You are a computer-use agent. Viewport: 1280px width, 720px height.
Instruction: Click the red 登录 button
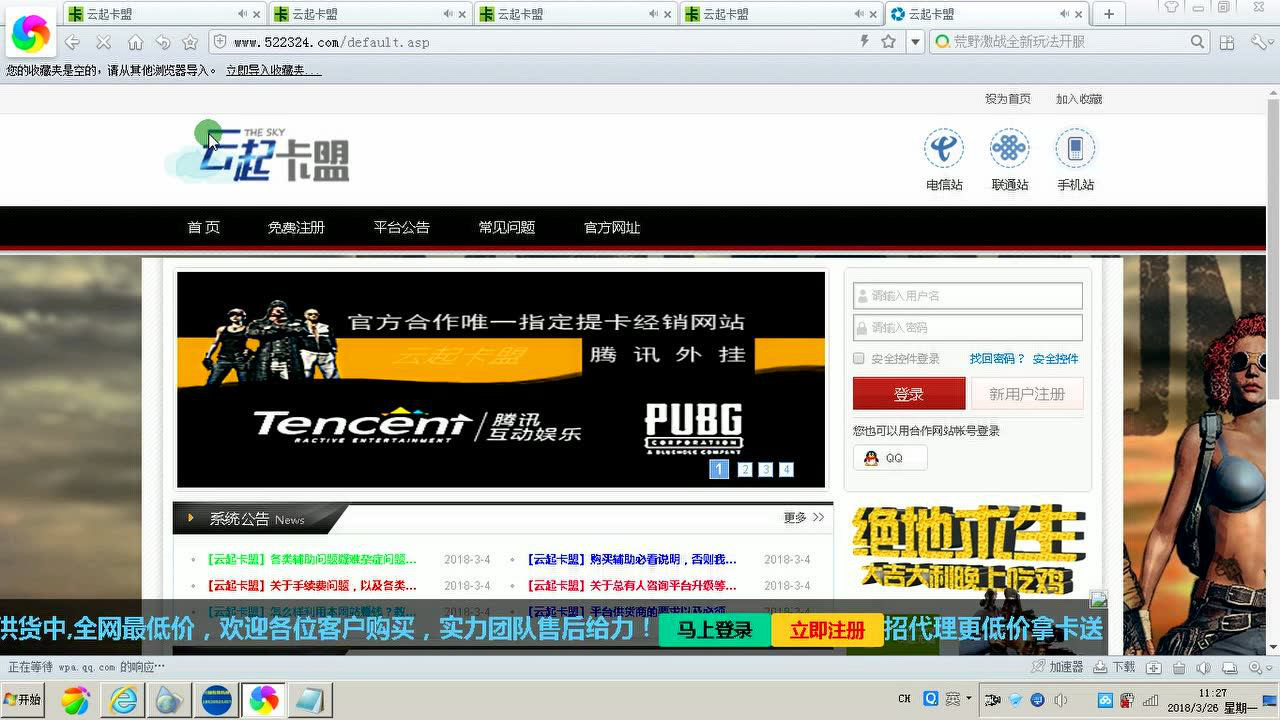[909, 394]
